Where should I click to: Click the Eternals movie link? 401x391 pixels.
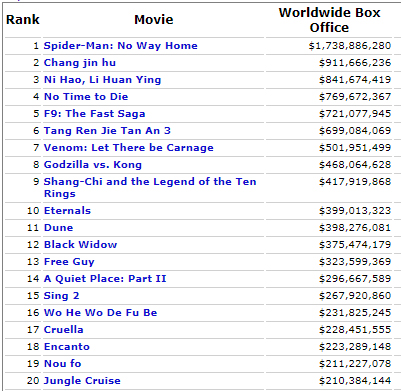(67, 211)
